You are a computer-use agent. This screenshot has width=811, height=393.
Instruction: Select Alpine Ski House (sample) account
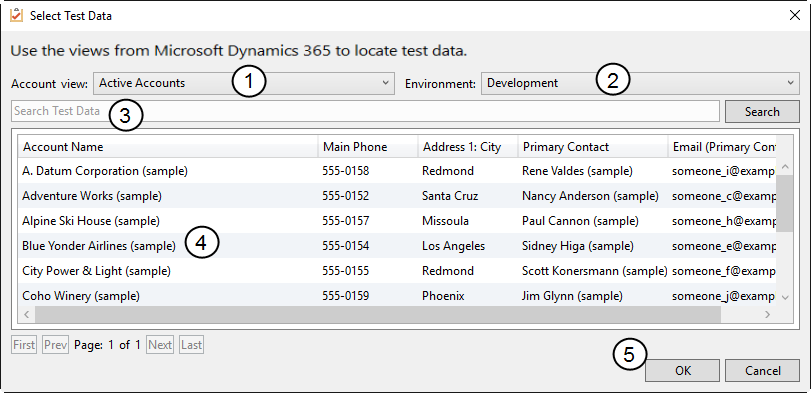coord(91,221)
